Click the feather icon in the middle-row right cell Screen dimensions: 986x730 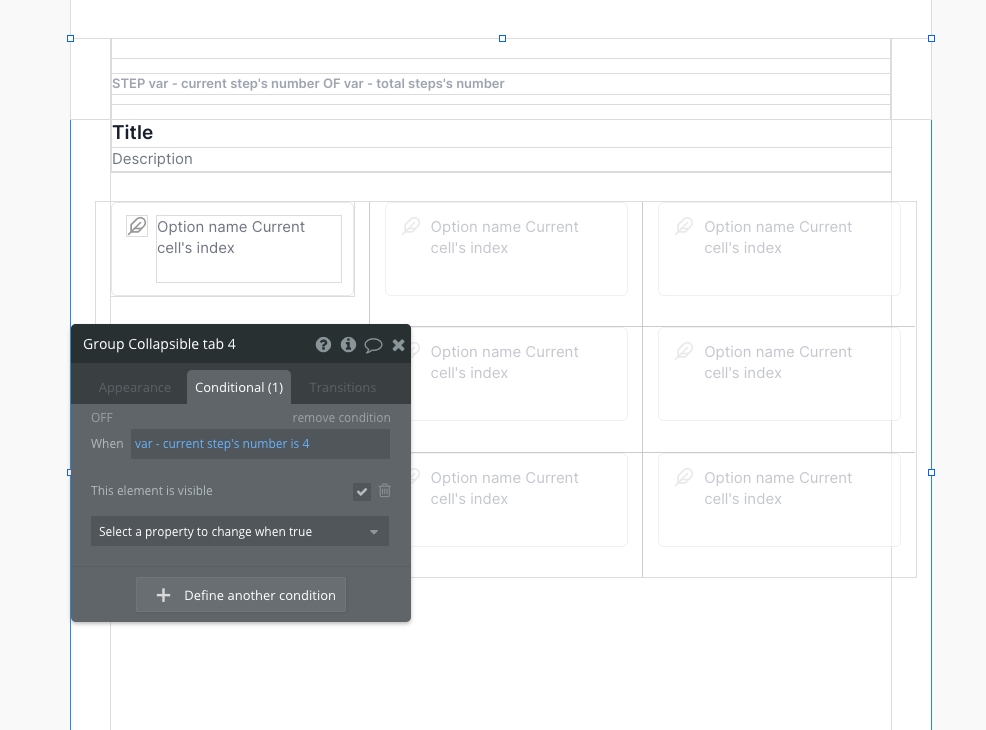tap(684, 352)
